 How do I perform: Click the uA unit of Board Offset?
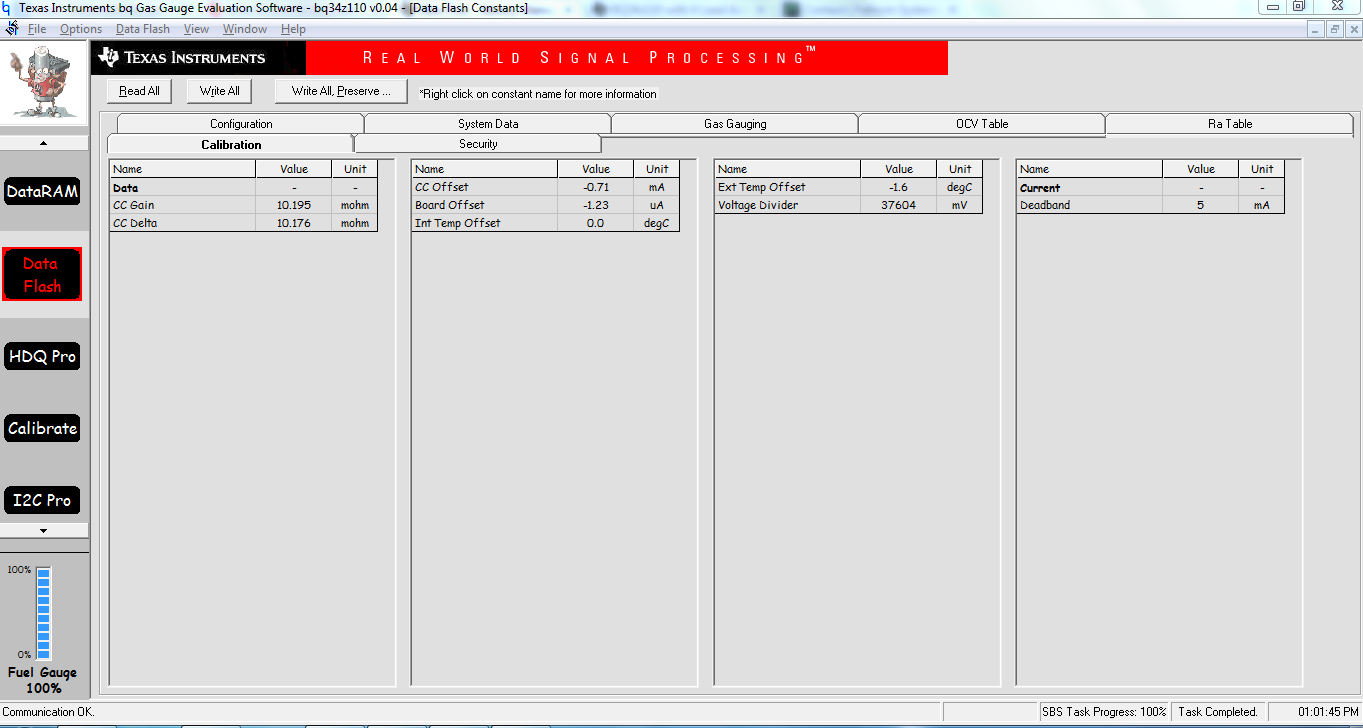click(x=657, y=205)
